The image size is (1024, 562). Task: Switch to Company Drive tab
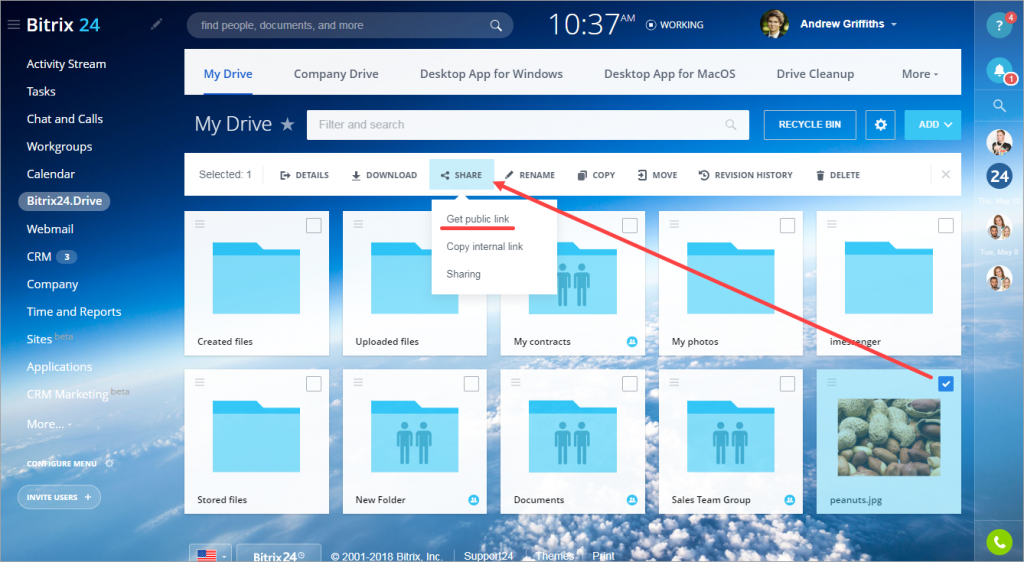tap(336, 74)
